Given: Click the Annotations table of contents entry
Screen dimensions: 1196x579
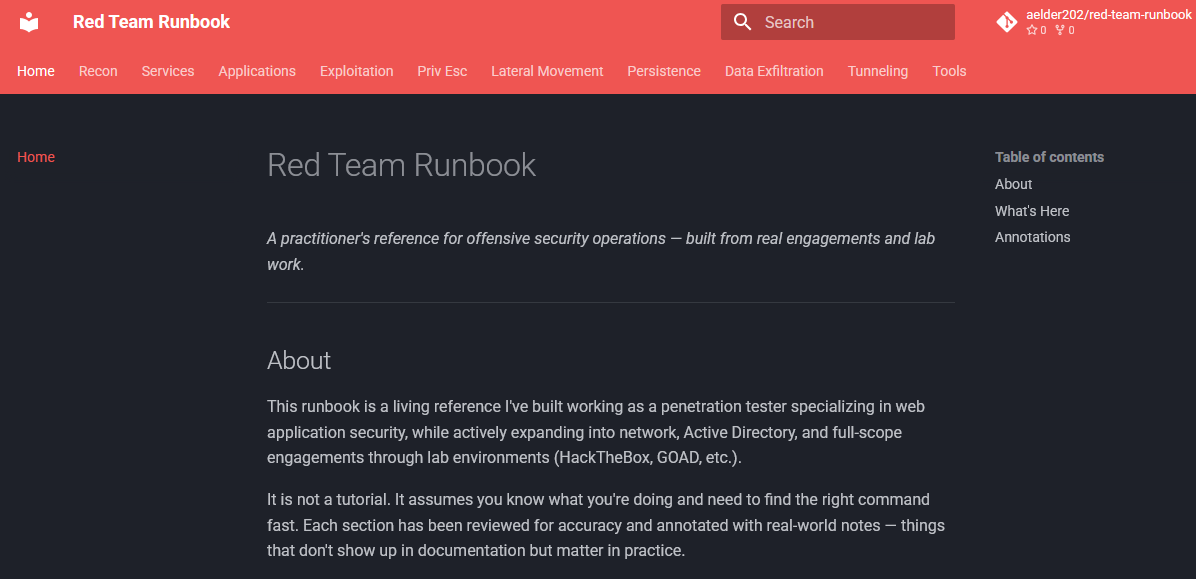Looking at the screenshot, I should (1032, 237).
